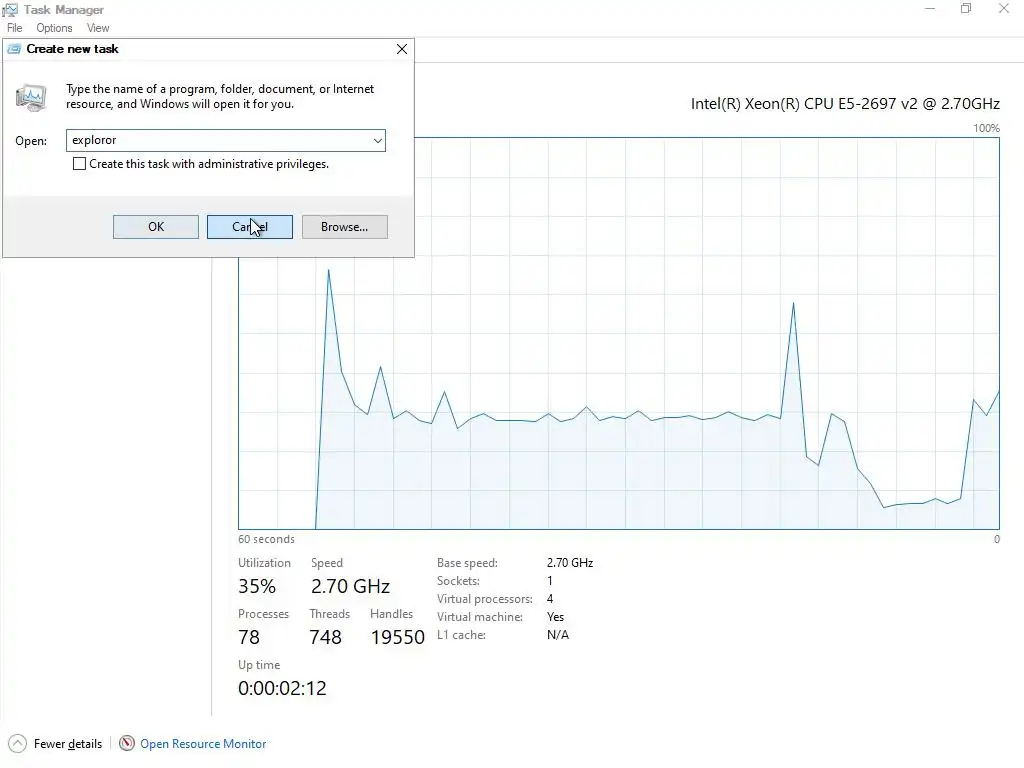Restore down the Task Manager window
Image resolution: width=1024 pixels, height=768 pixels.
[967, 9]
